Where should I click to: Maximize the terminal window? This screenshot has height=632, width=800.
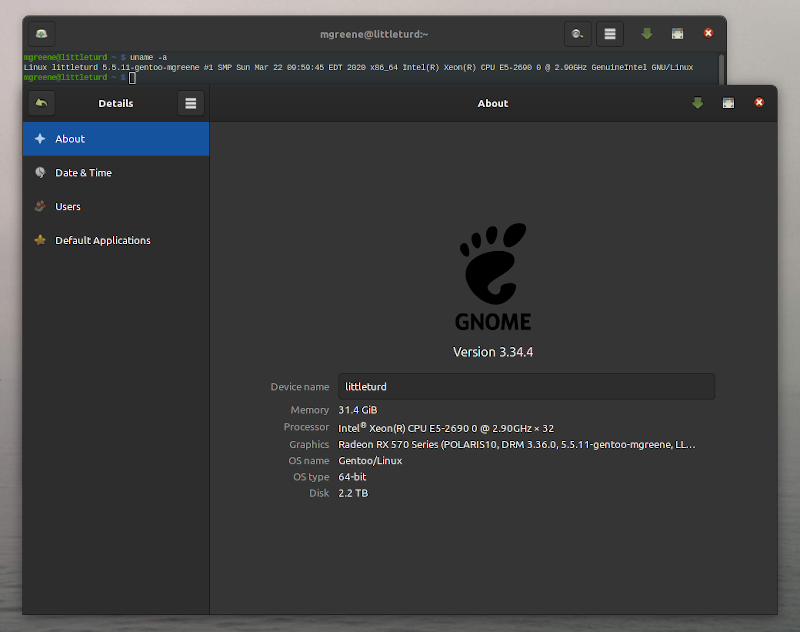(678, 34)
